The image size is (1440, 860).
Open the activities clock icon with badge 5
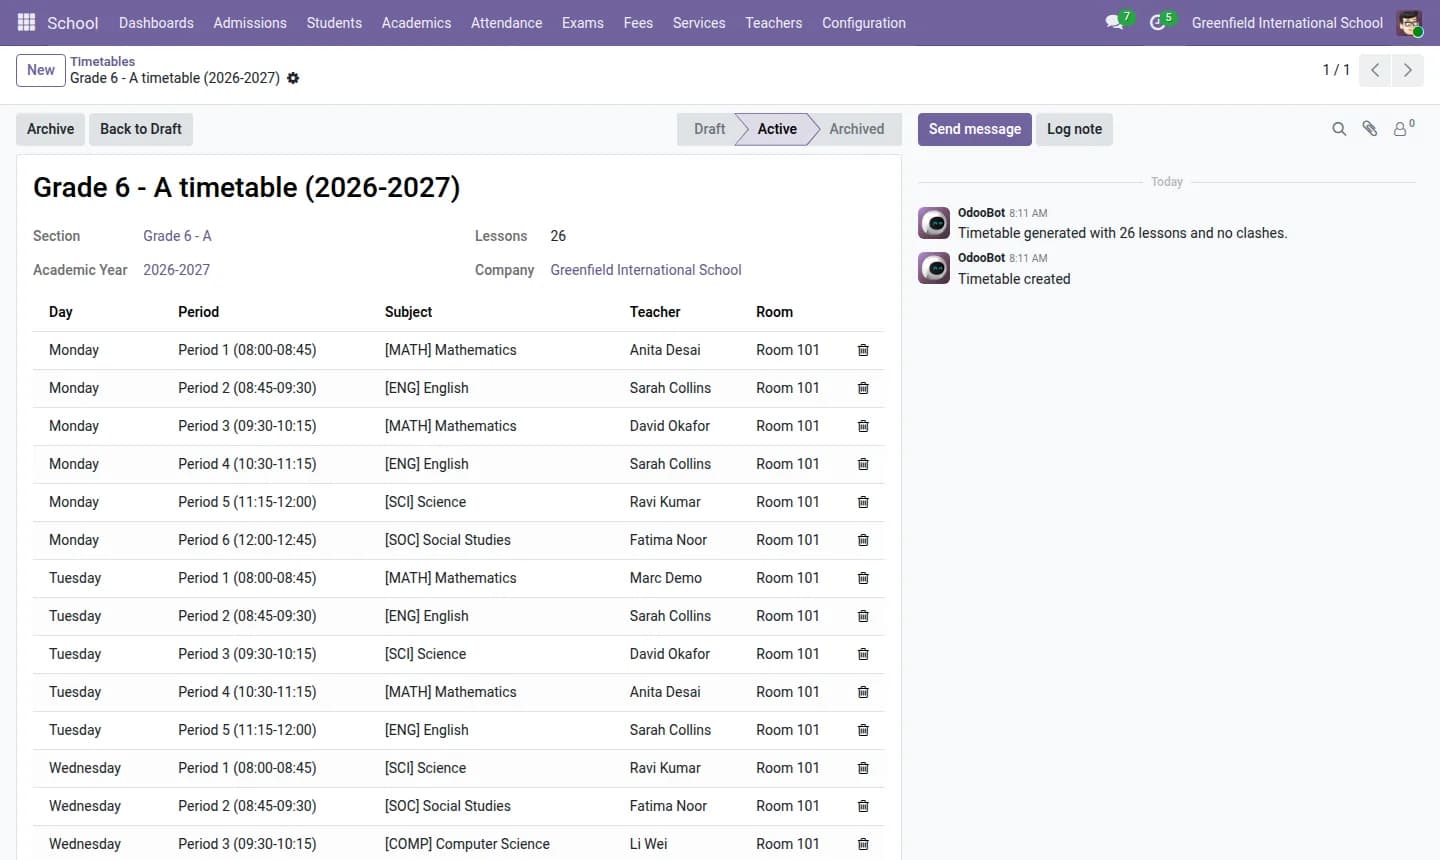[1158, 22]
